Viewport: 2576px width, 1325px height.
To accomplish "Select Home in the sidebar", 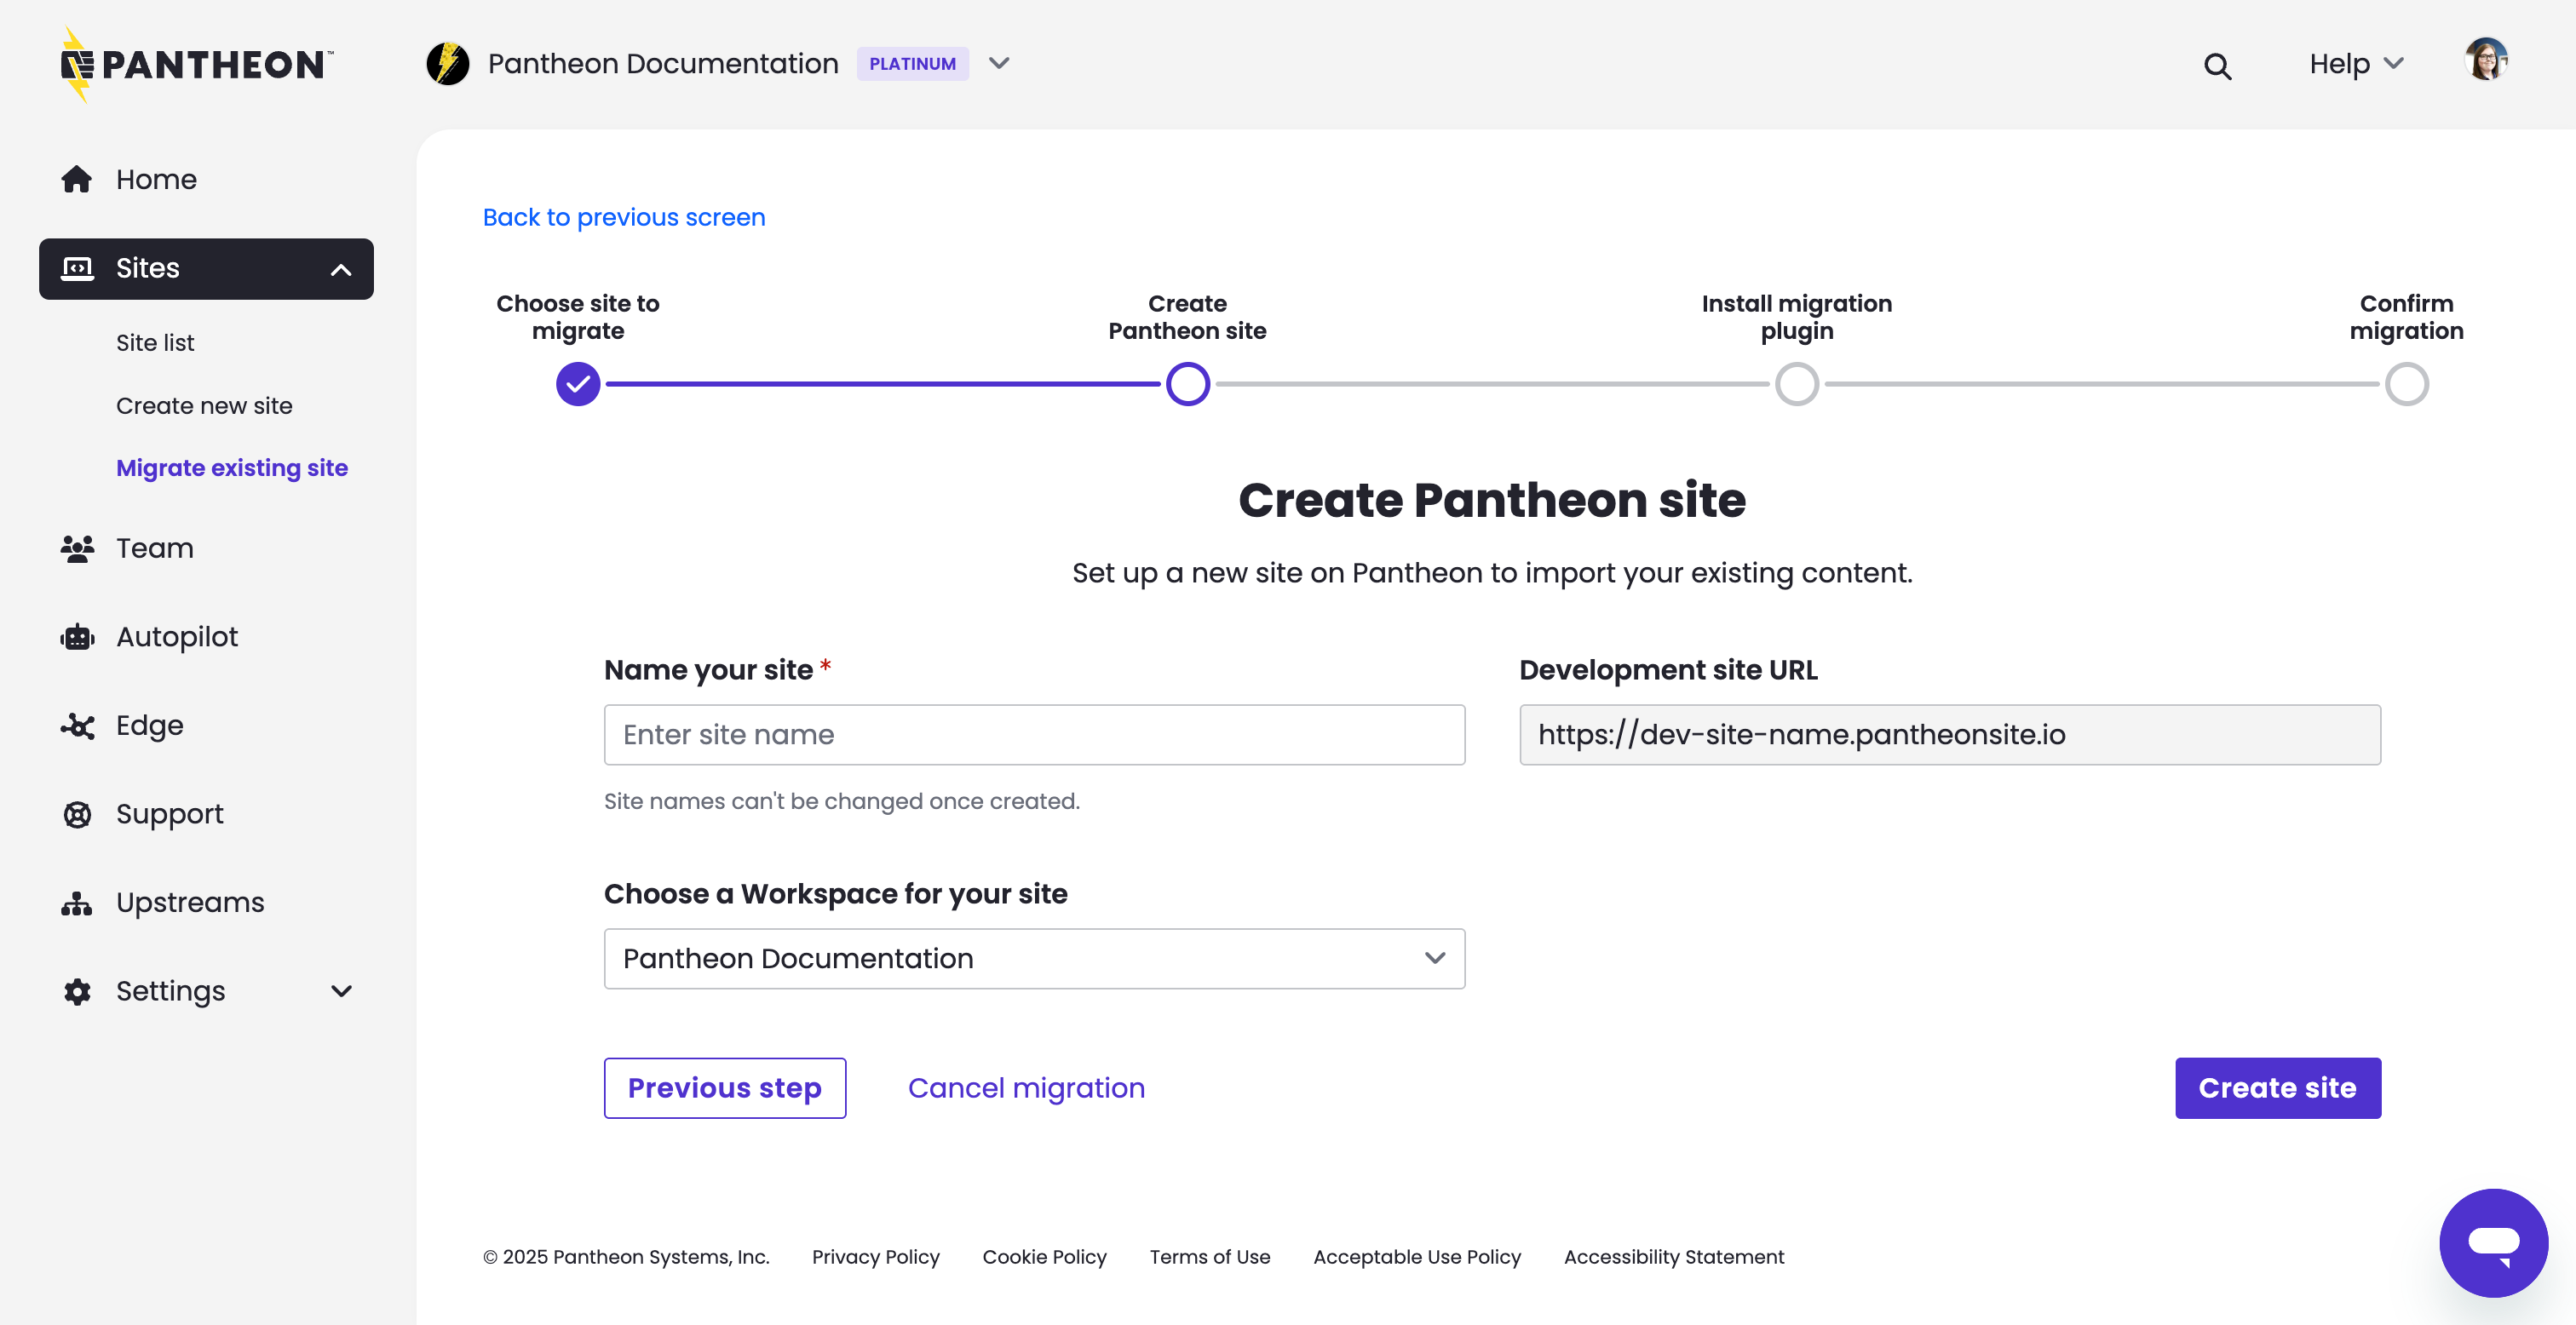I will click(156, 179).
